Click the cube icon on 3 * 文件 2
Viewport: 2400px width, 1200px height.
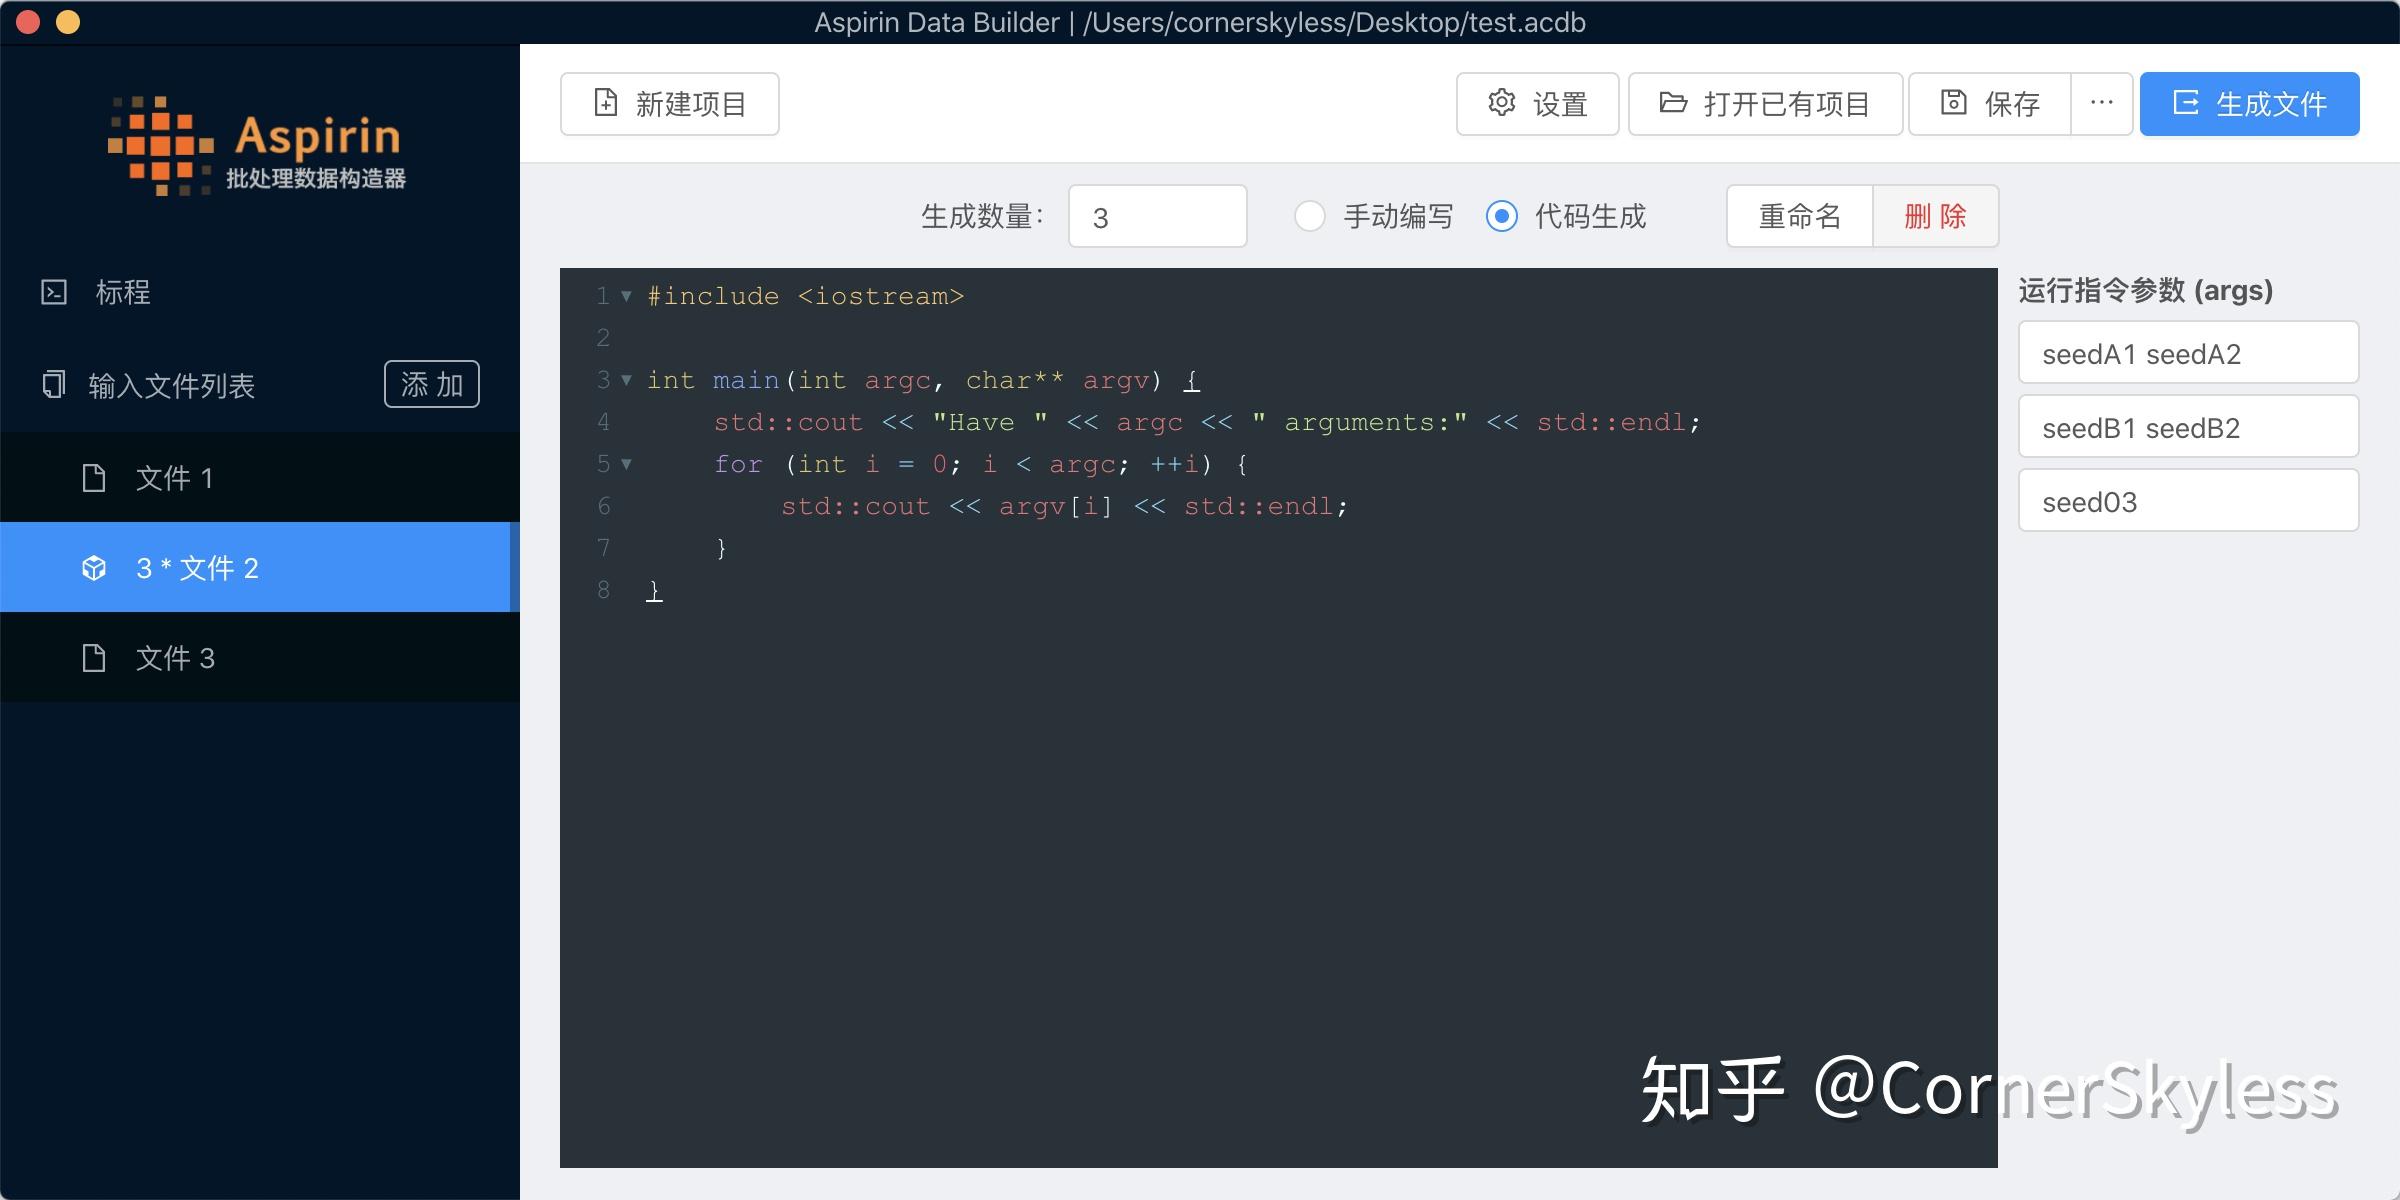tap(94, 568)
